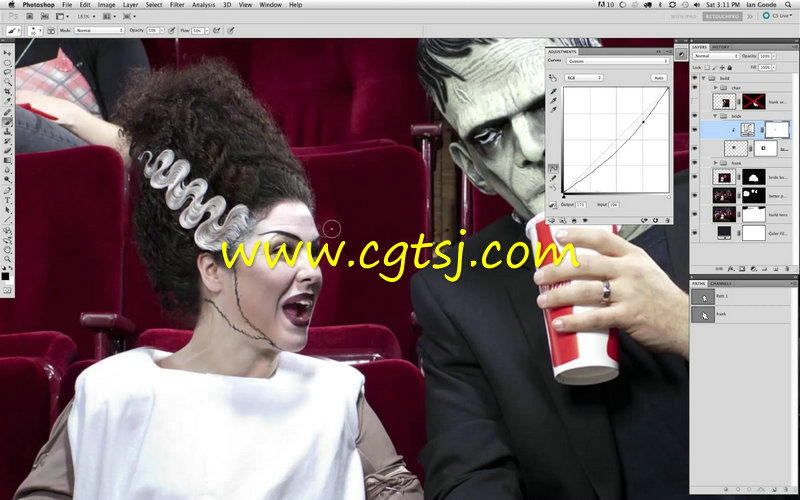The height and width of the screenshot is (500, 800).
Task: Click the foreground color swatch
Action: 5,276
